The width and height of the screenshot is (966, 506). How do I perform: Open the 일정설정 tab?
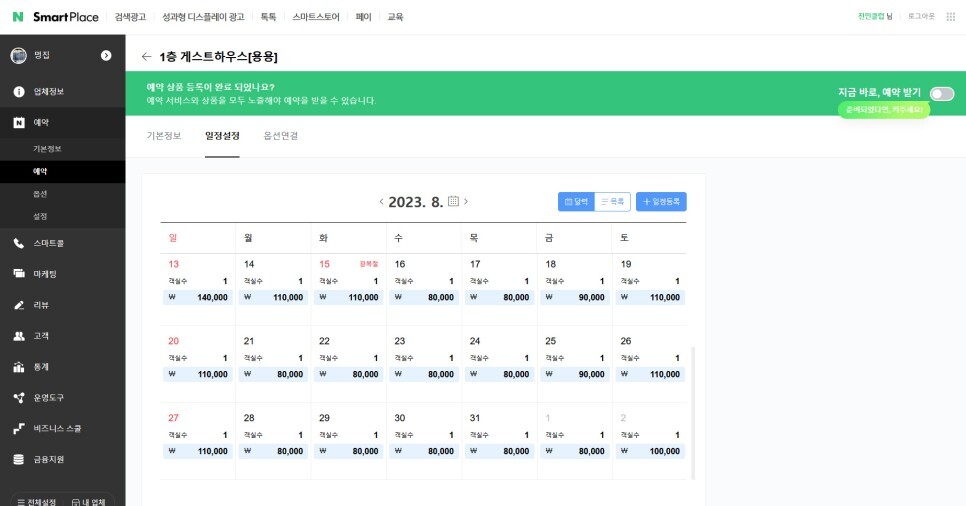pyautogui.click(x=222, y=136)
